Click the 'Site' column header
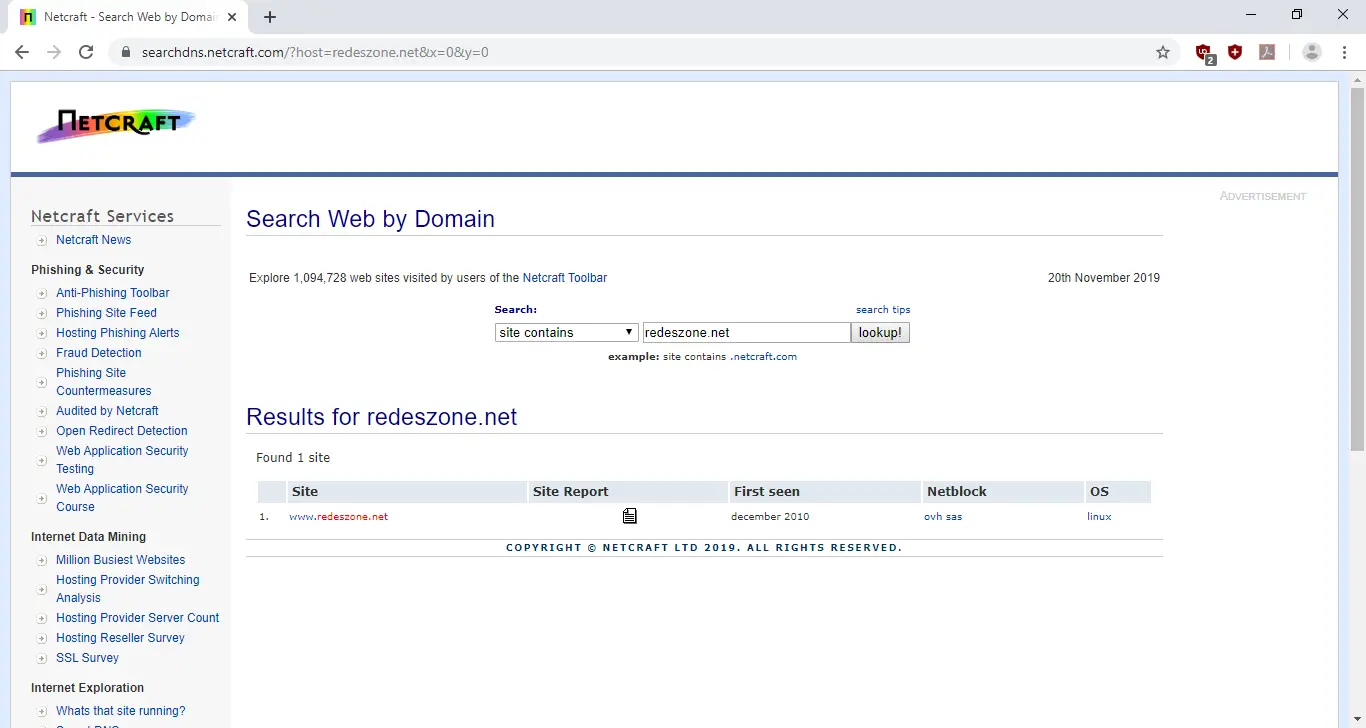This screenshot has width=1366, height=728. coord(407,492)
